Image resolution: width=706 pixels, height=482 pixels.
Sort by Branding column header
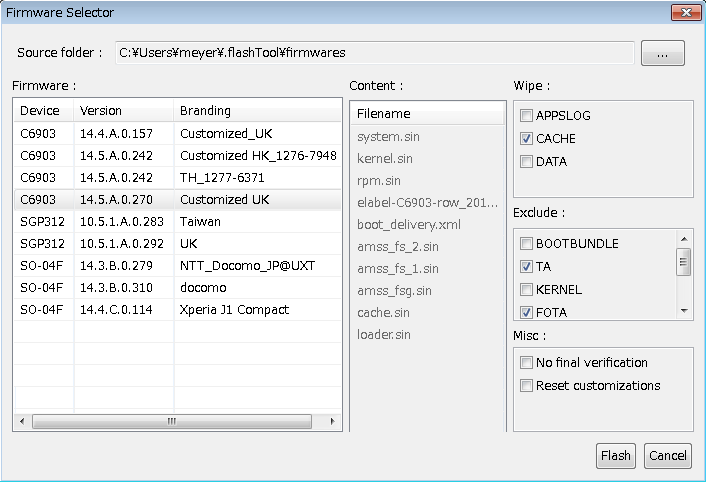(258, 111)
